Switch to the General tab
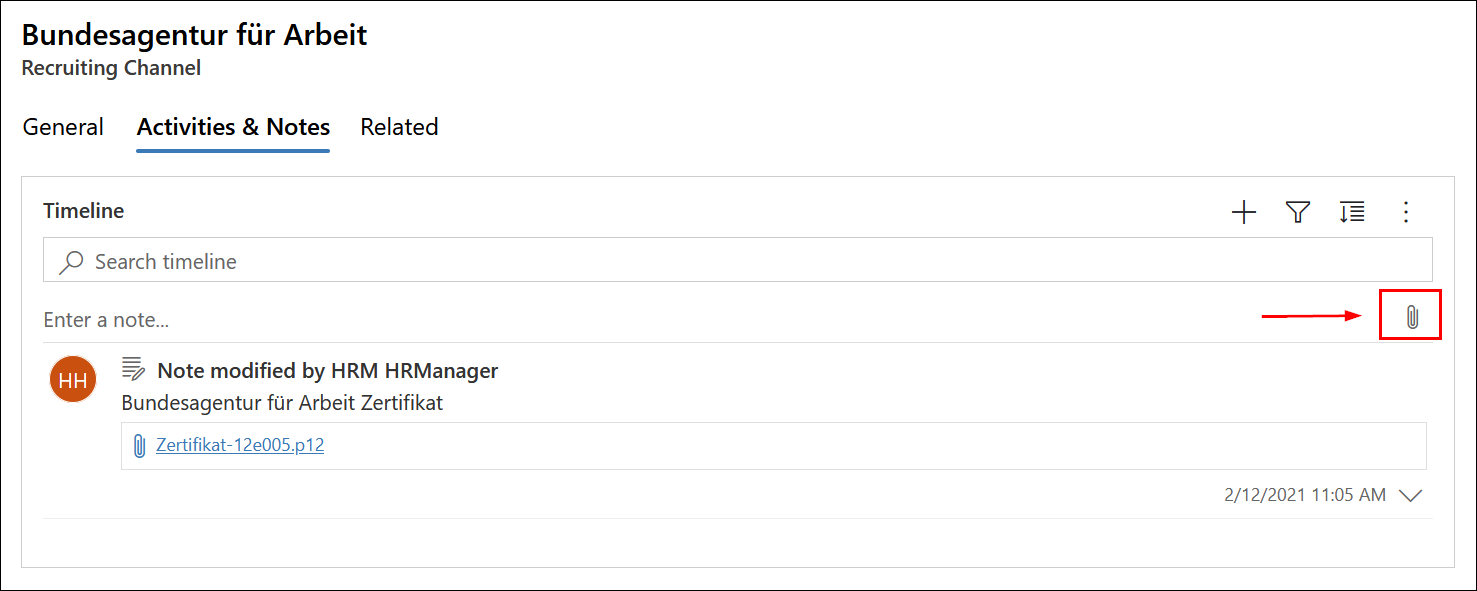 pos(63,127)
